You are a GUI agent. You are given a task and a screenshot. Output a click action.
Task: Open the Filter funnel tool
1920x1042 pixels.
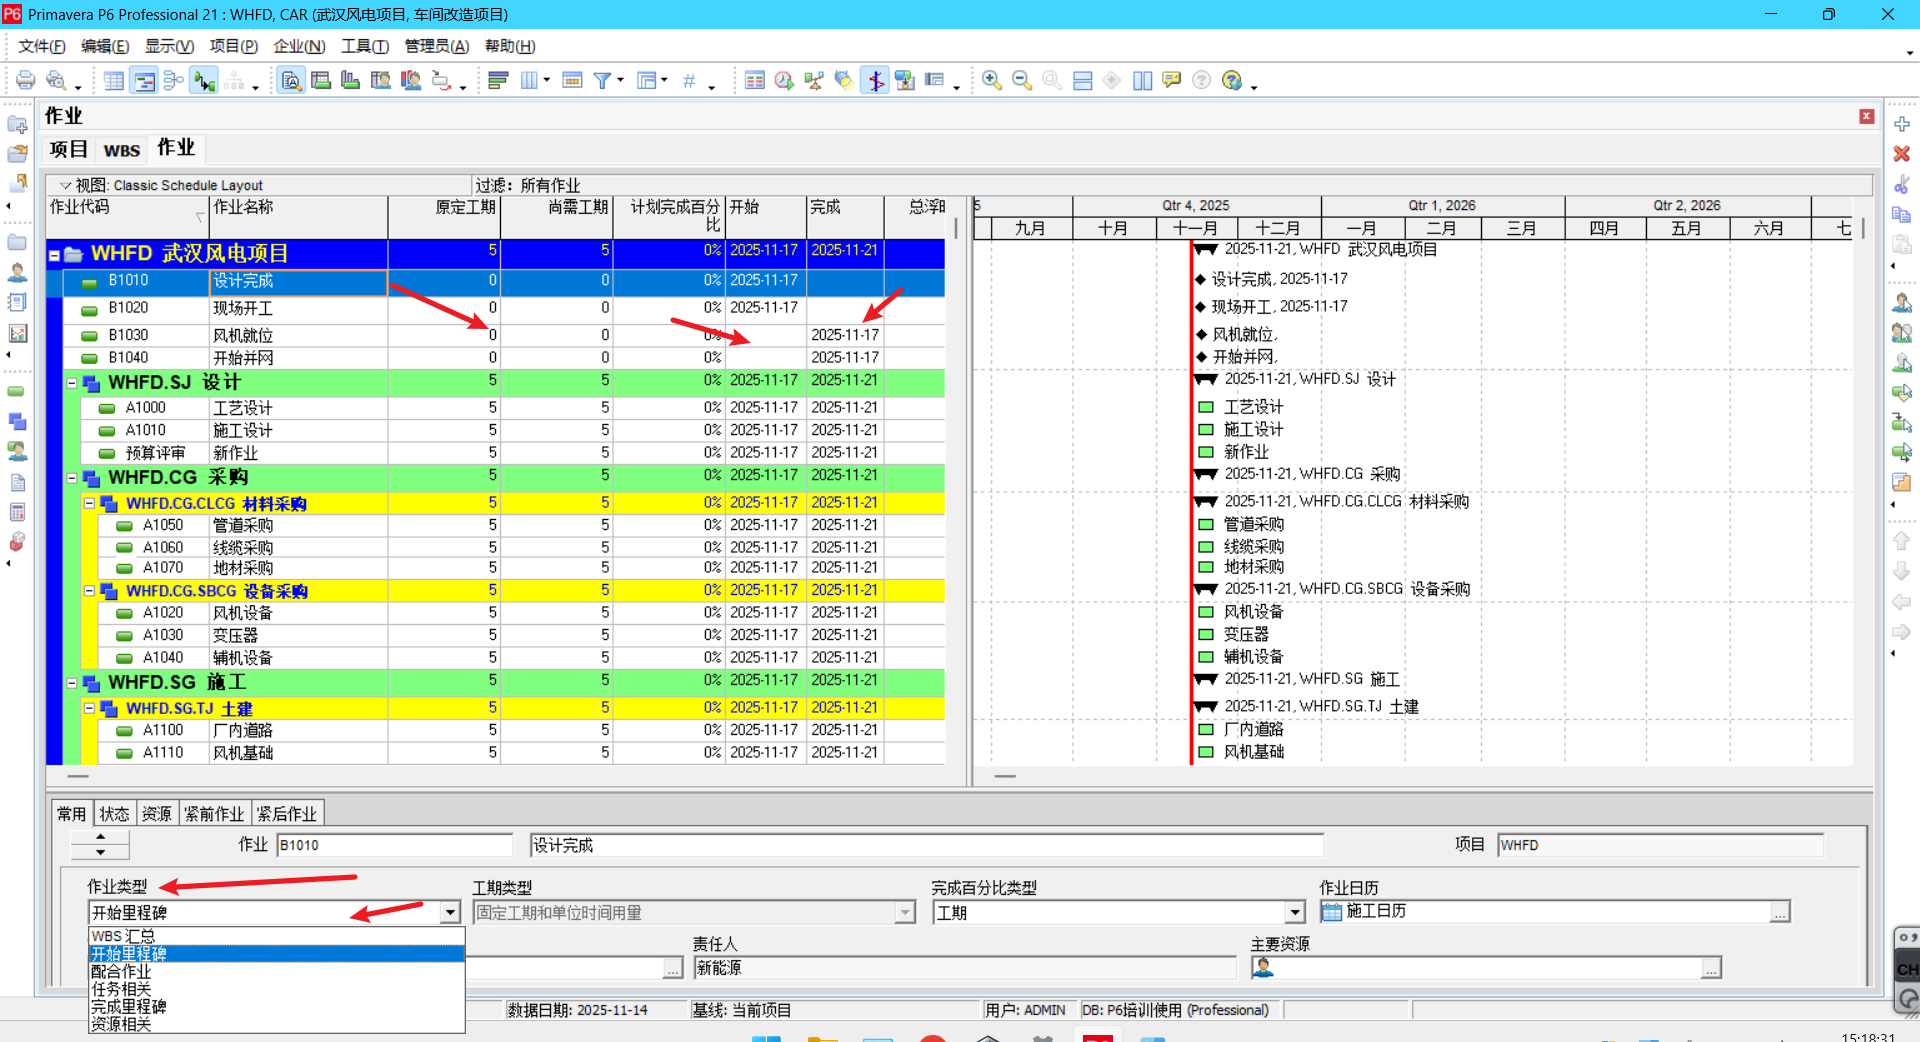(x=602, y=81)
